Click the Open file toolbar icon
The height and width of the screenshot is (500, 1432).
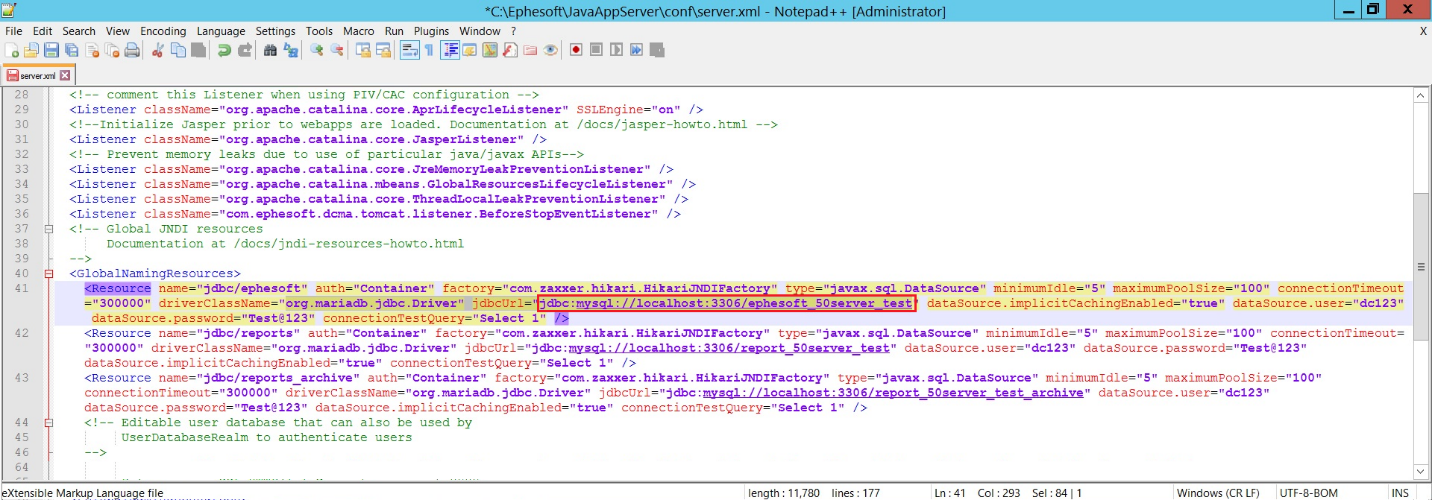point(31,50)
